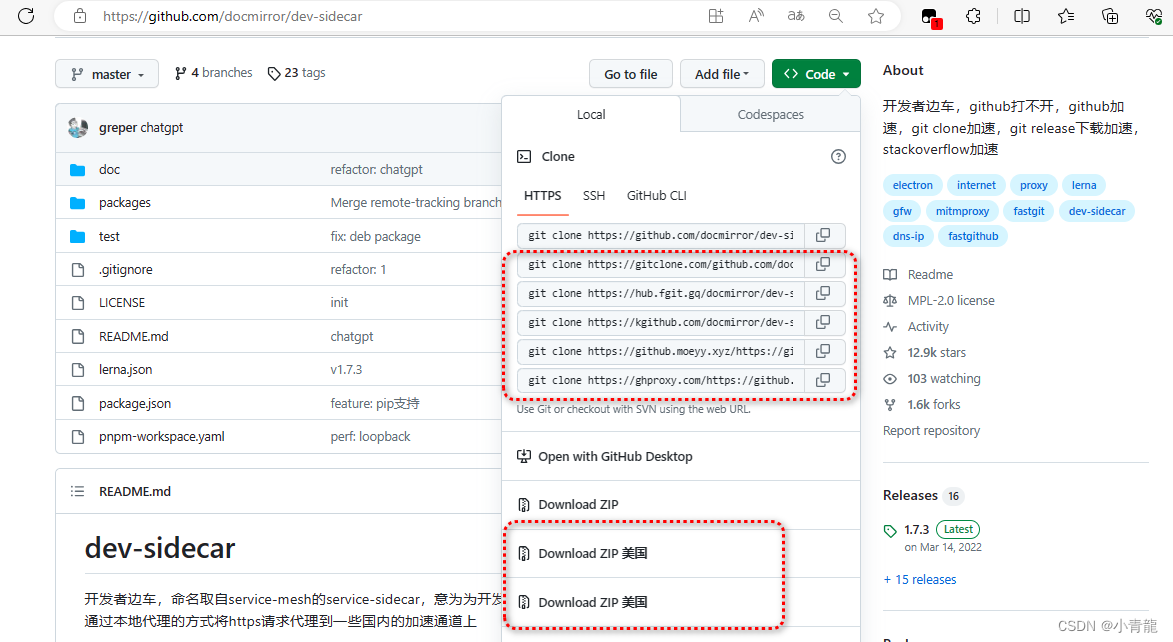Open the doc folder
The image size is (1173, 642).
tap(109, 170)
